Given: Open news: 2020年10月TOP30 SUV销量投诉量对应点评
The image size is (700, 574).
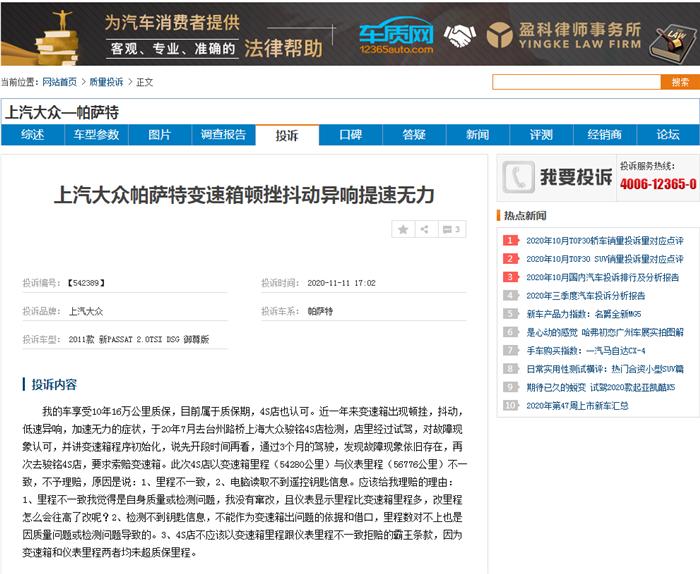Looking at the screenshot, I should coord(604,259).
